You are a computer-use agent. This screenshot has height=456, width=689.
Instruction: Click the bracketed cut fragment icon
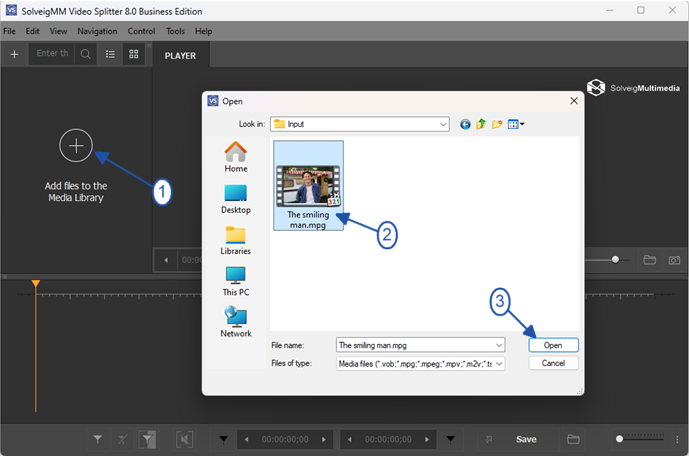click(184, 439)
